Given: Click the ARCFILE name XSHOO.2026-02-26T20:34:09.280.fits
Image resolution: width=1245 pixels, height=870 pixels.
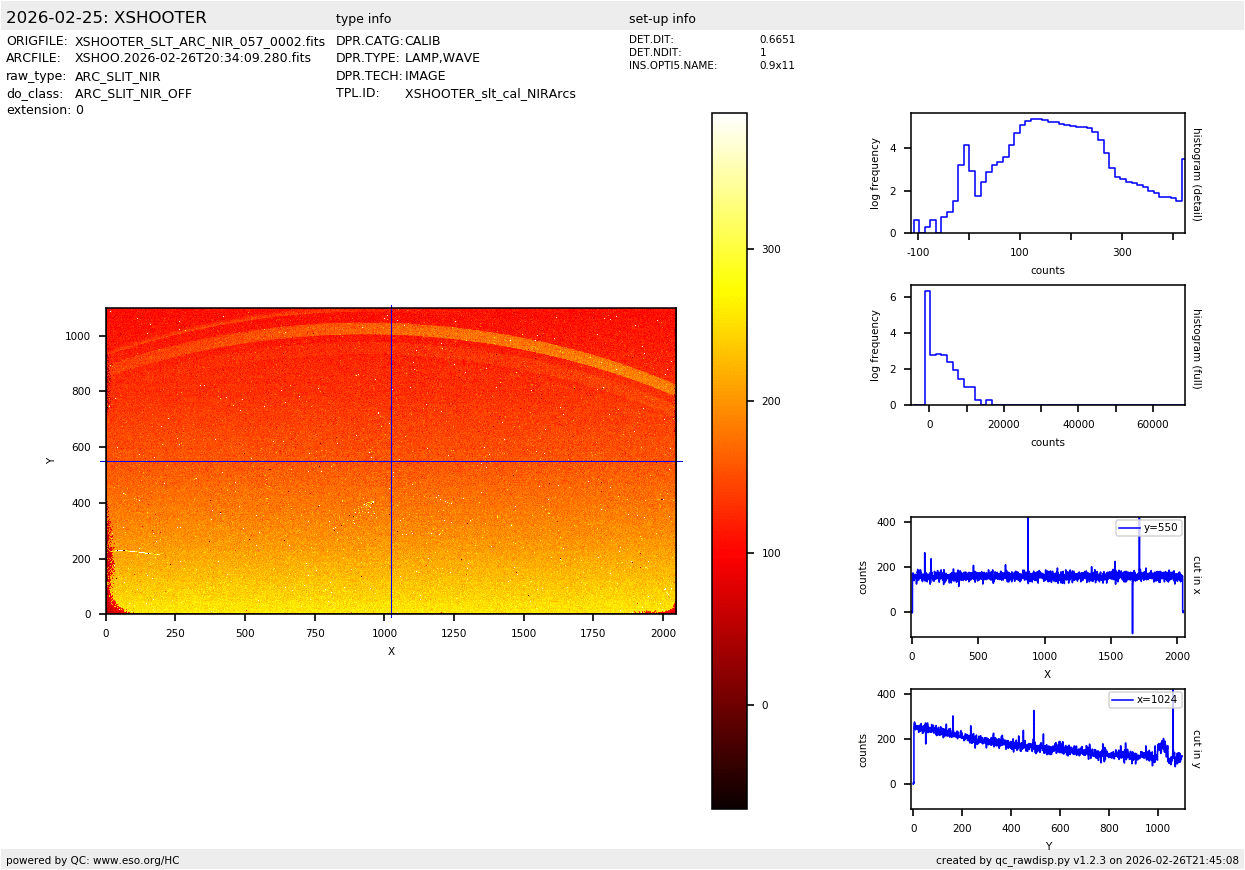Looking at the screenshot, I should tap(192, 59).
